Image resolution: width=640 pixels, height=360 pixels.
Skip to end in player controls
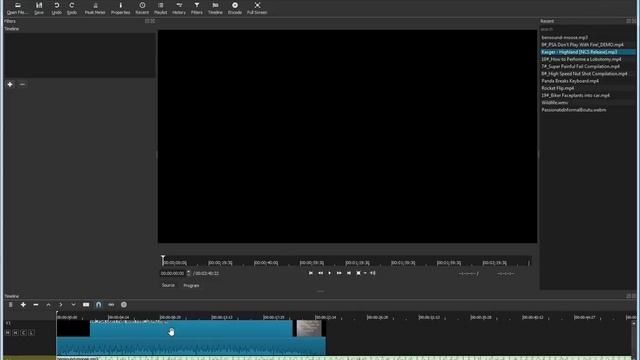point(349,273)
